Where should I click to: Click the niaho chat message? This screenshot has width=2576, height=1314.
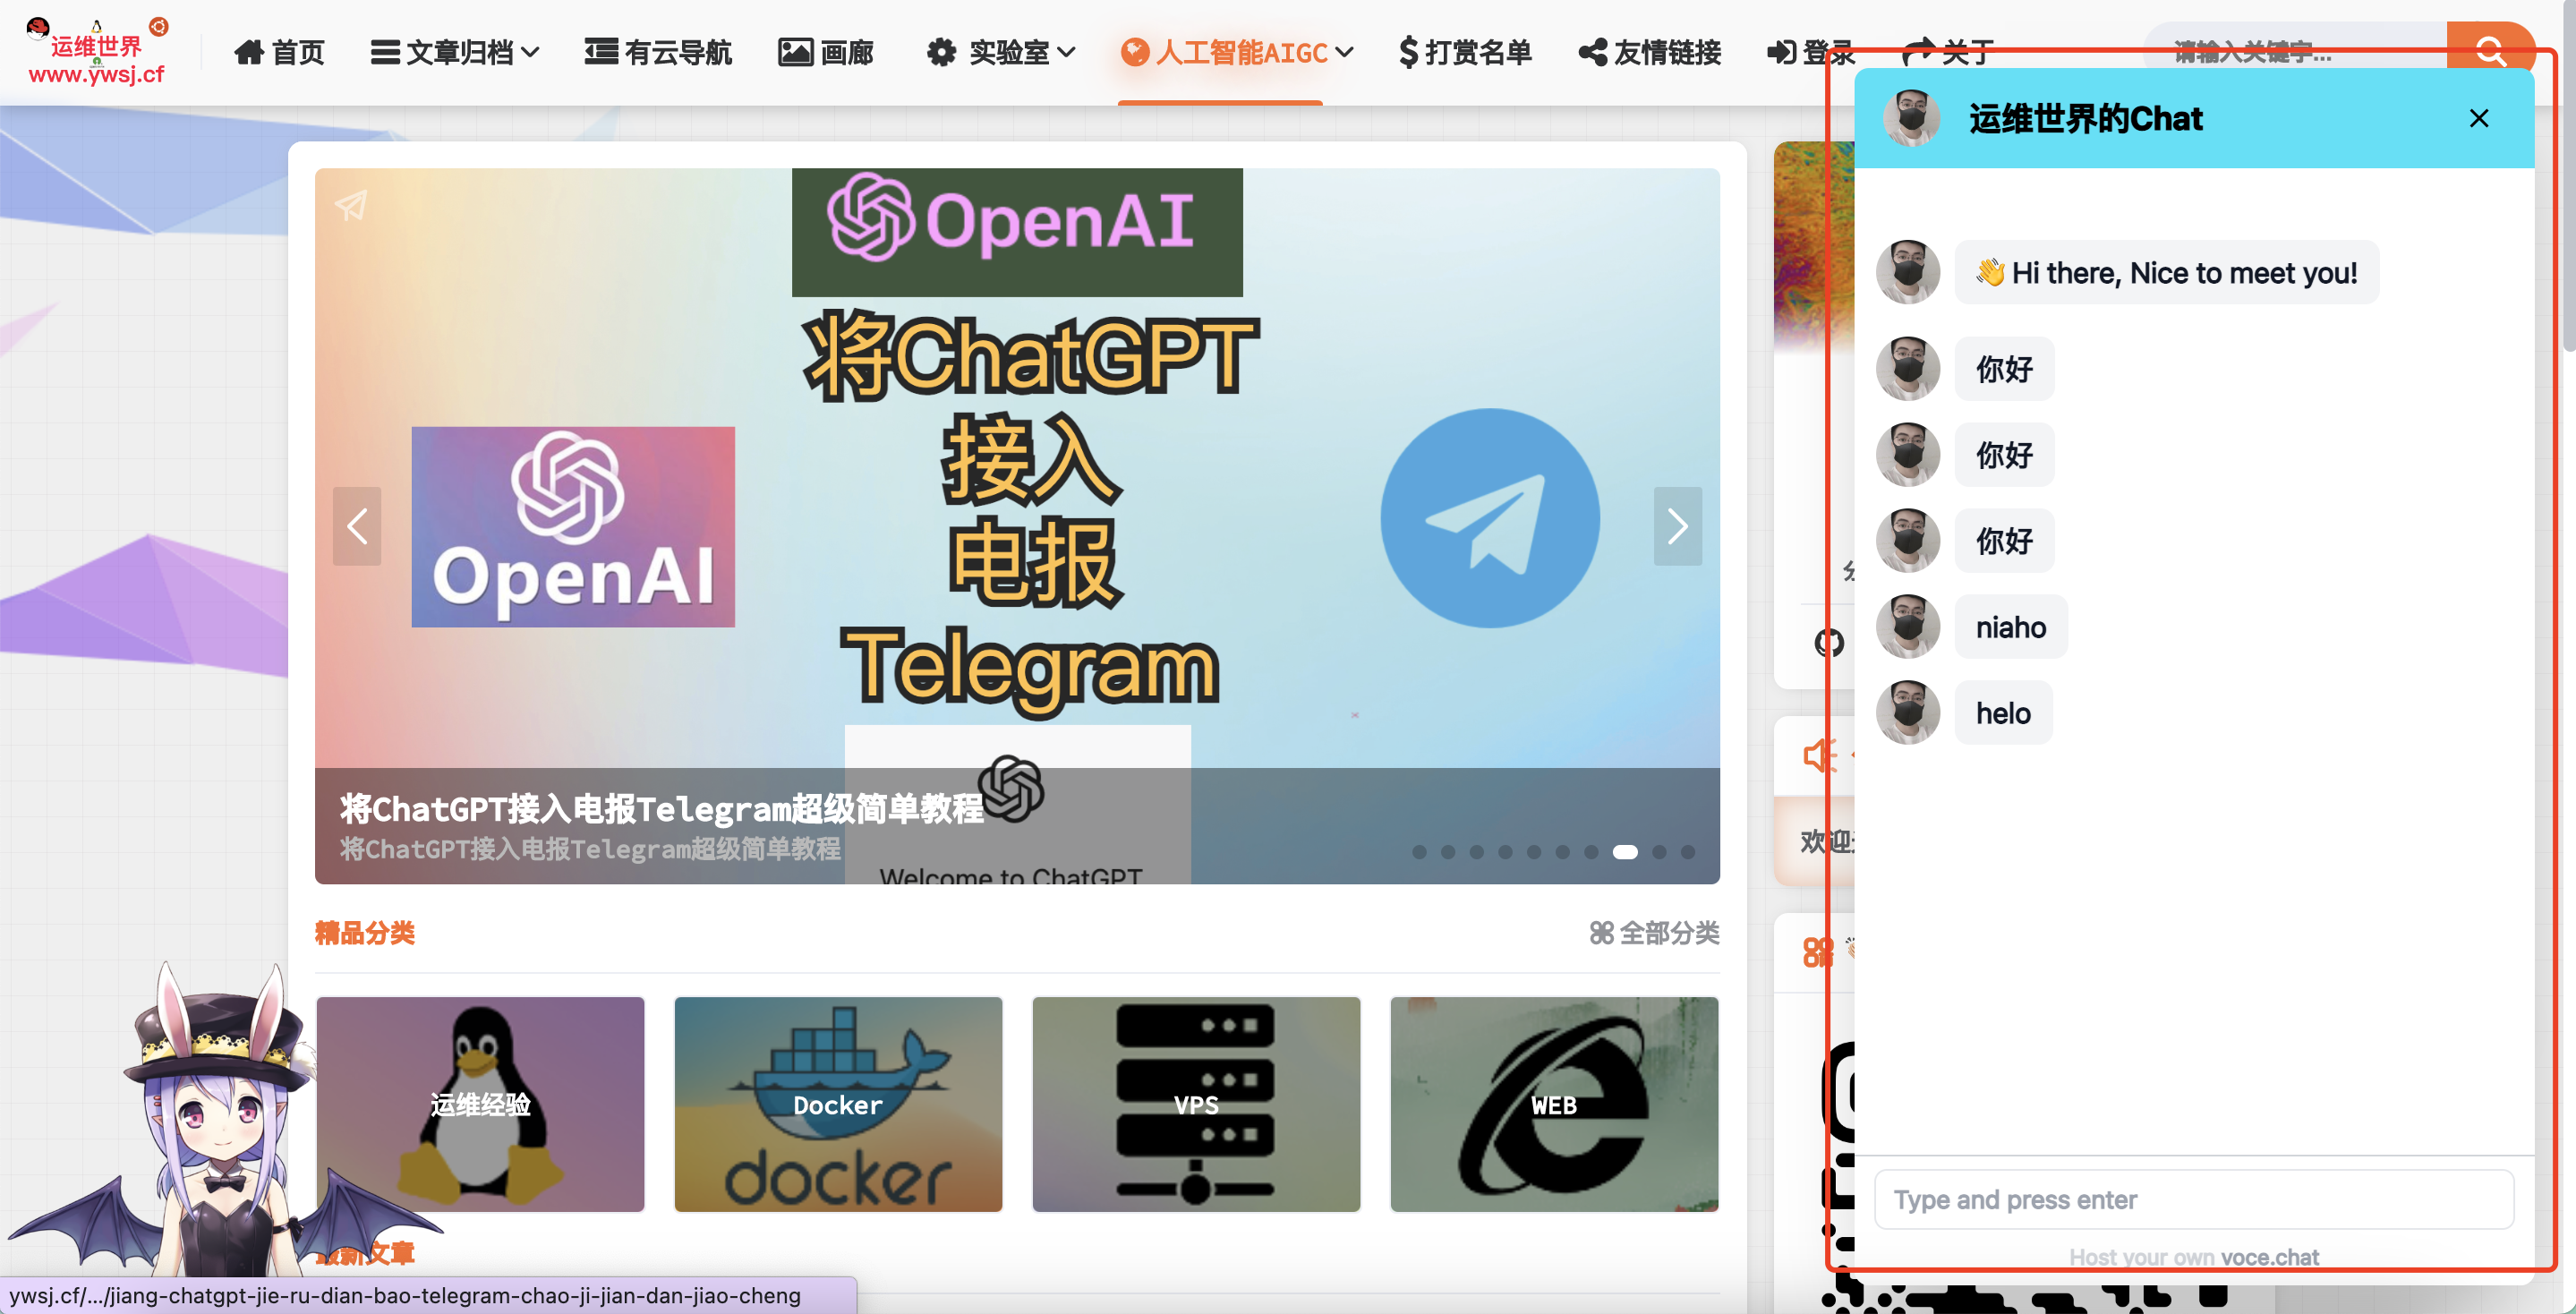point(2010,627)
